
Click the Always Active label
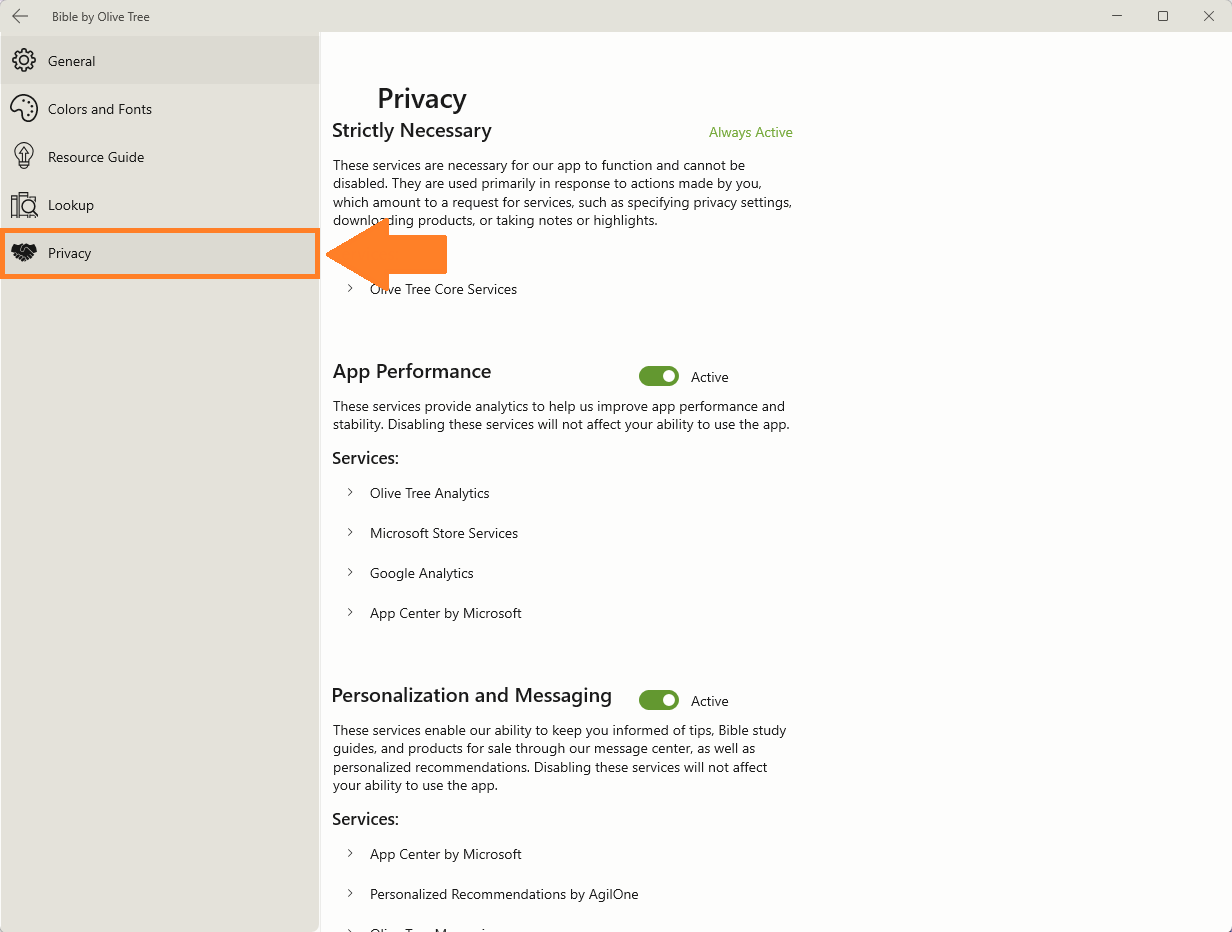[x=751, y=132]
